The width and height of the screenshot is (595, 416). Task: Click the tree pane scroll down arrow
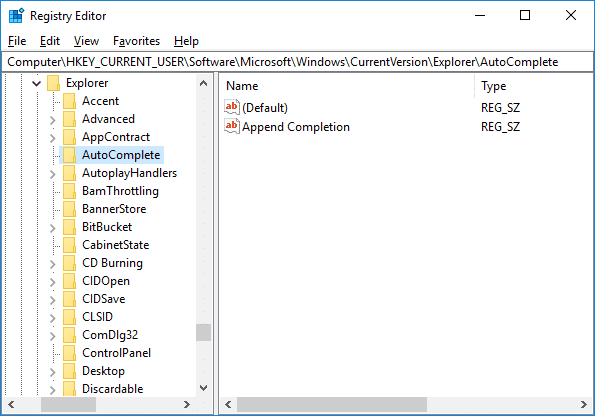click(x=203, y=388)
